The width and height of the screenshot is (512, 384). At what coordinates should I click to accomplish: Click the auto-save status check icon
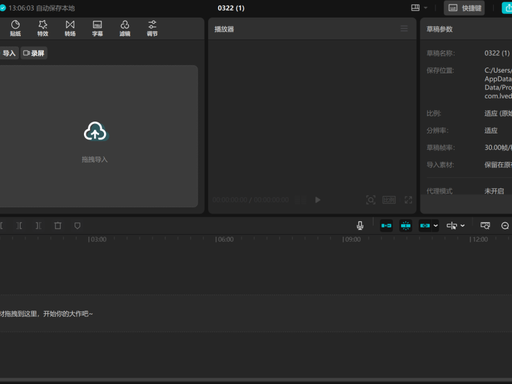pos(3,8)
